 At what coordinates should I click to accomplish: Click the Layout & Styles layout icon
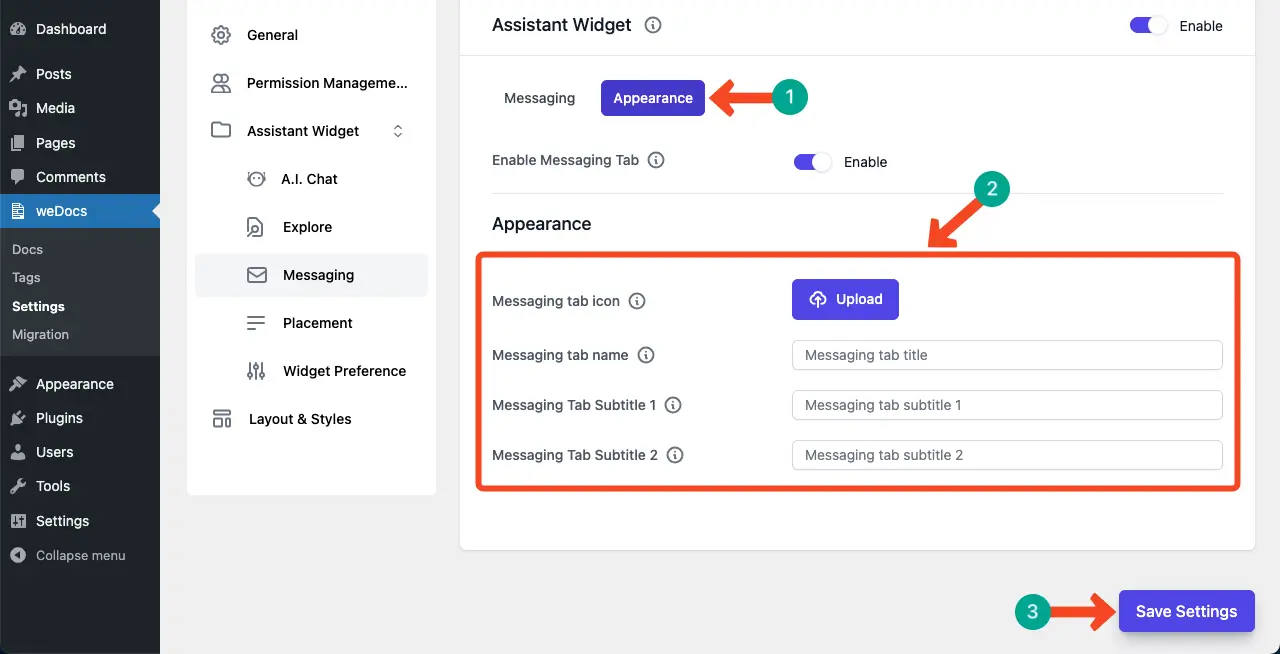click(x=221, y=419)
